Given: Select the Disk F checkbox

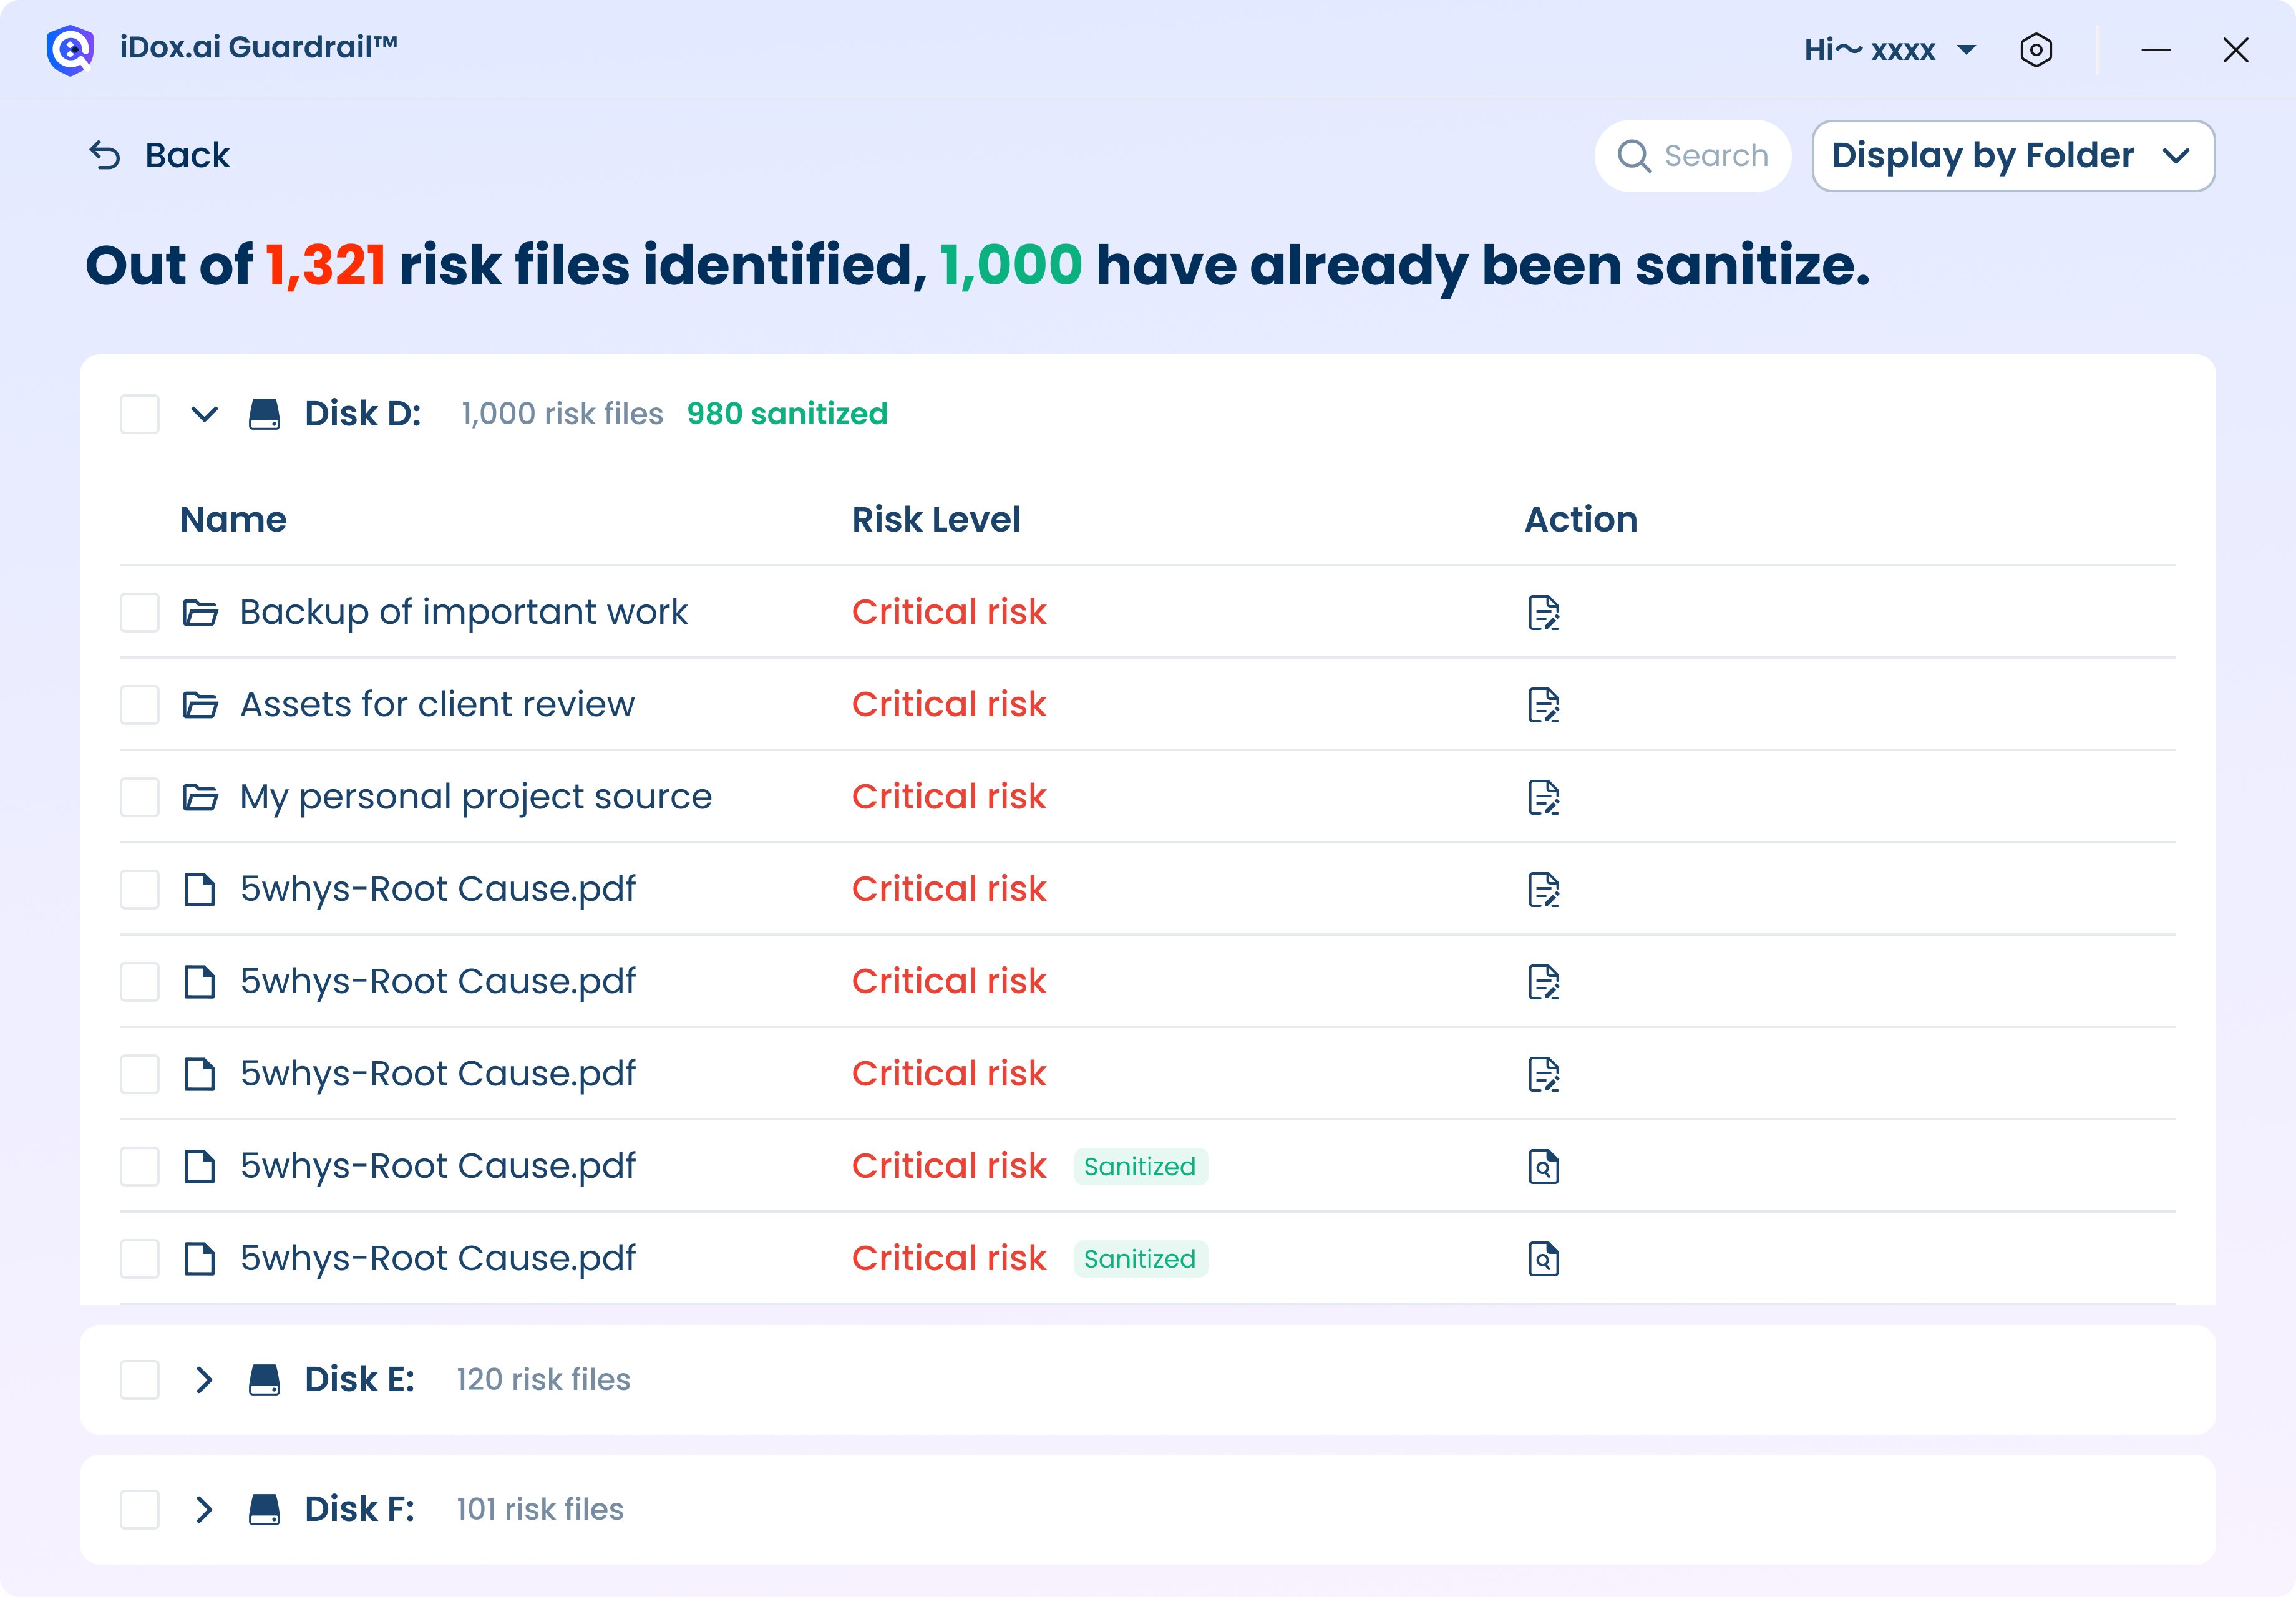Looking at the screenshot, I should click(140, 1509).
